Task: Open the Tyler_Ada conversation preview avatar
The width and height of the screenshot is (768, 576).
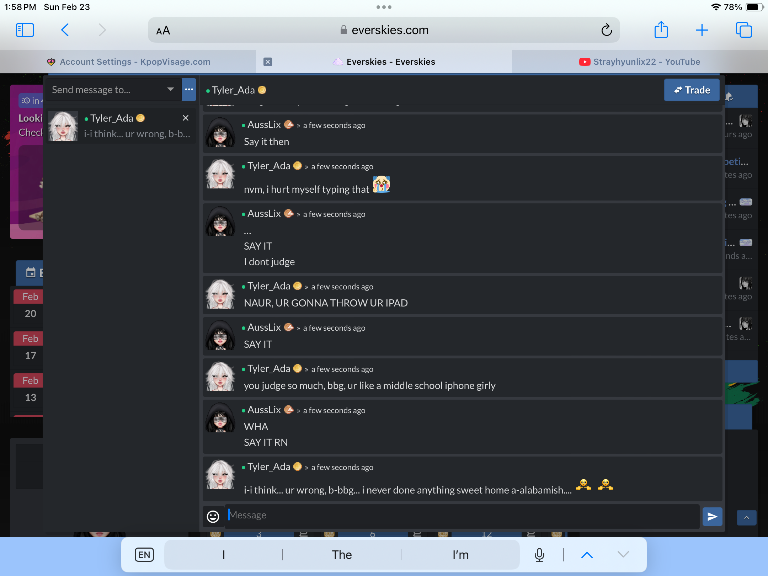Action: tap(63, 126)
